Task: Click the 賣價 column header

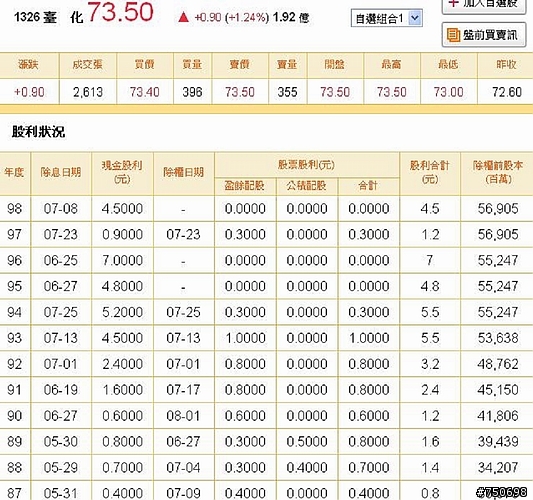Action: pos(240,64)
